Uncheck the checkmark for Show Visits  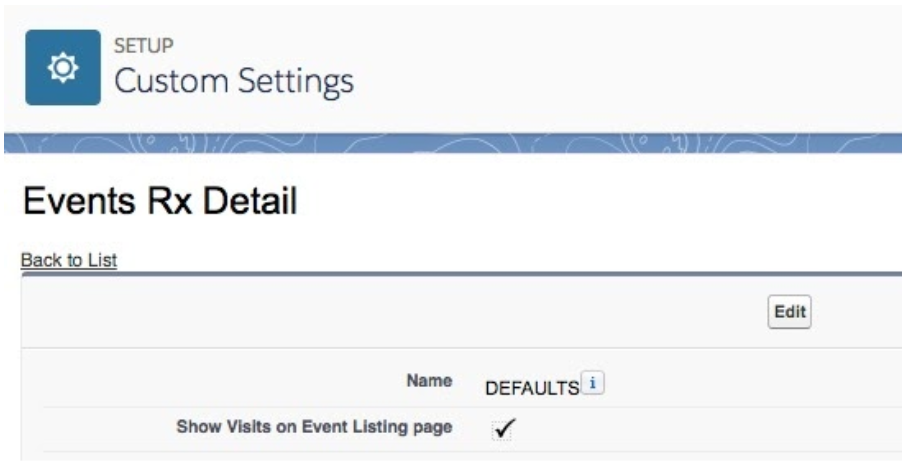click(502, 429)
